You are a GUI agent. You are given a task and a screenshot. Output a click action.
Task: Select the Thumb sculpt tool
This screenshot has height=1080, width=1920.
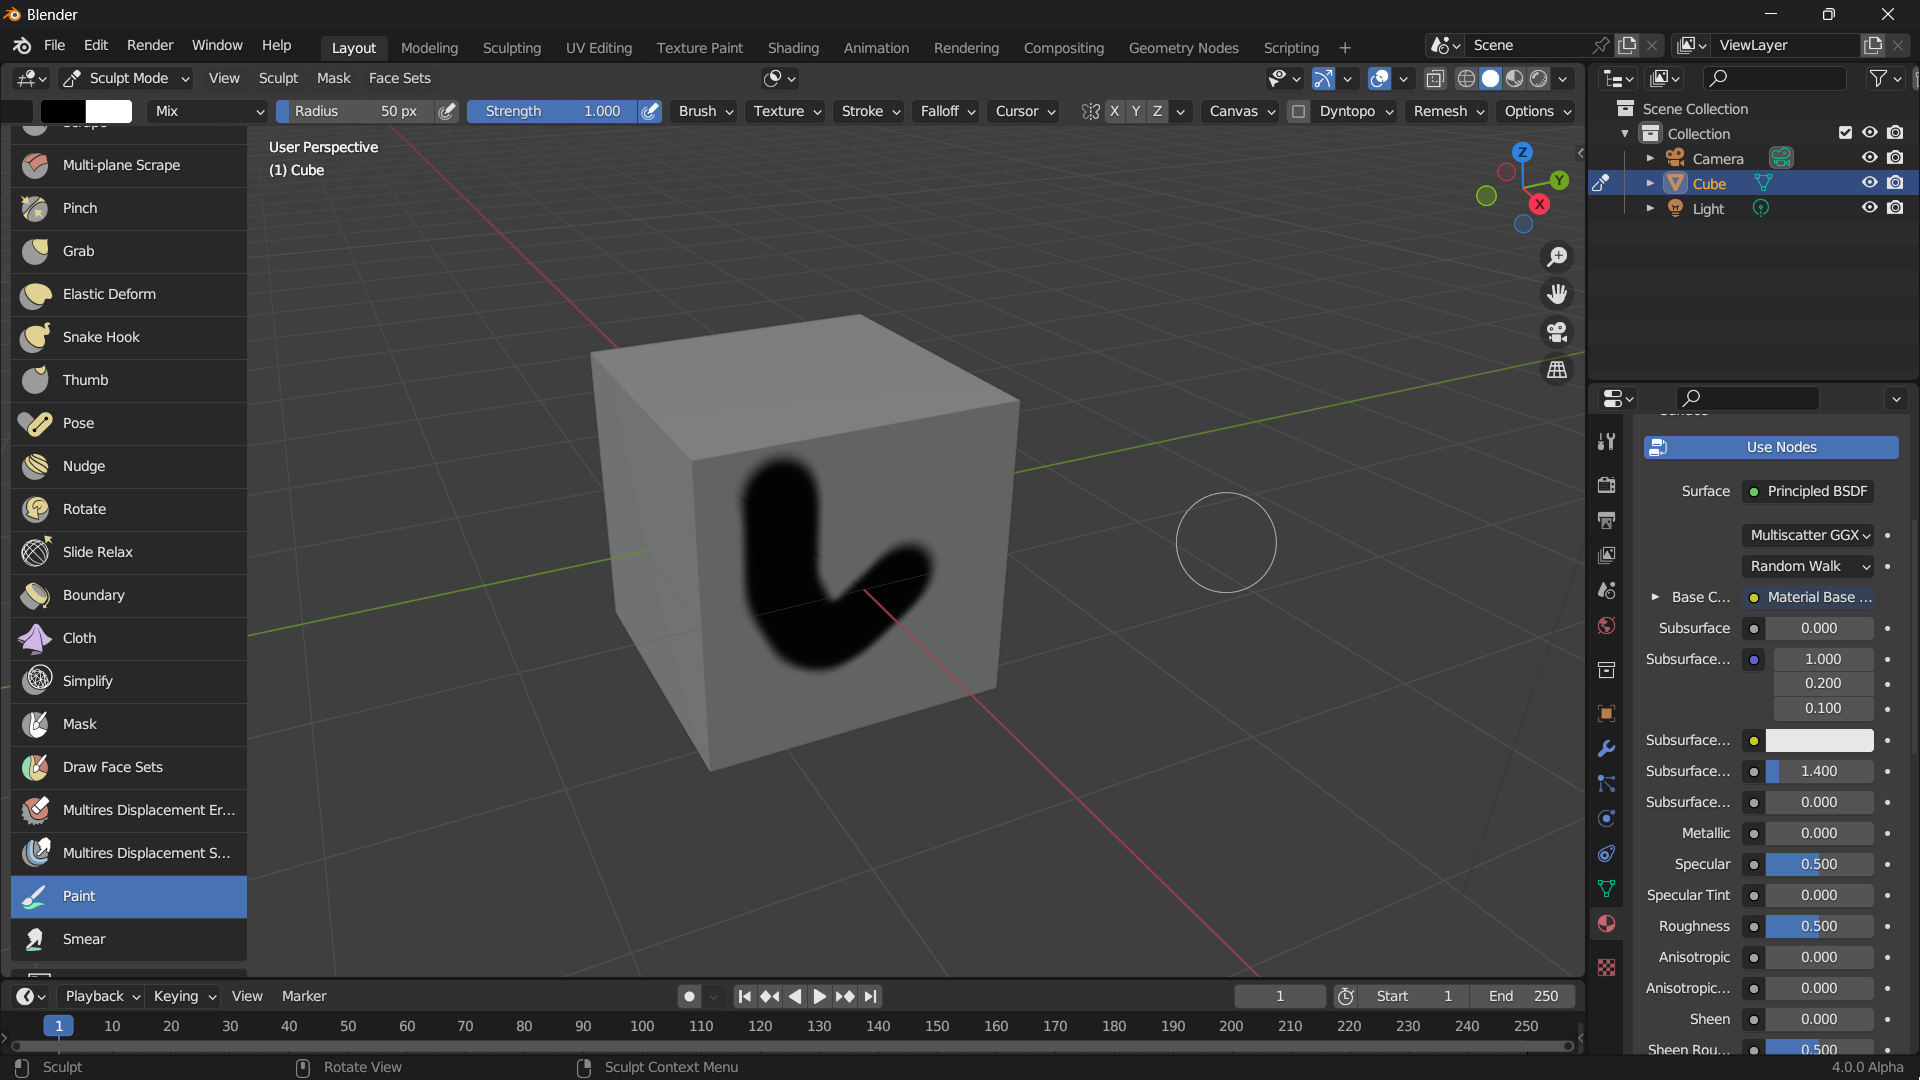(129, 380)
